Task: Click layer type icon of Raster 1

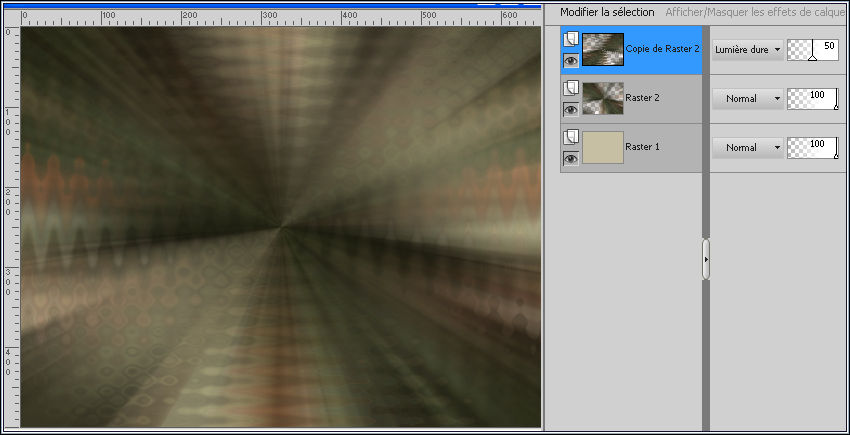Action: (x=571, y=137)
